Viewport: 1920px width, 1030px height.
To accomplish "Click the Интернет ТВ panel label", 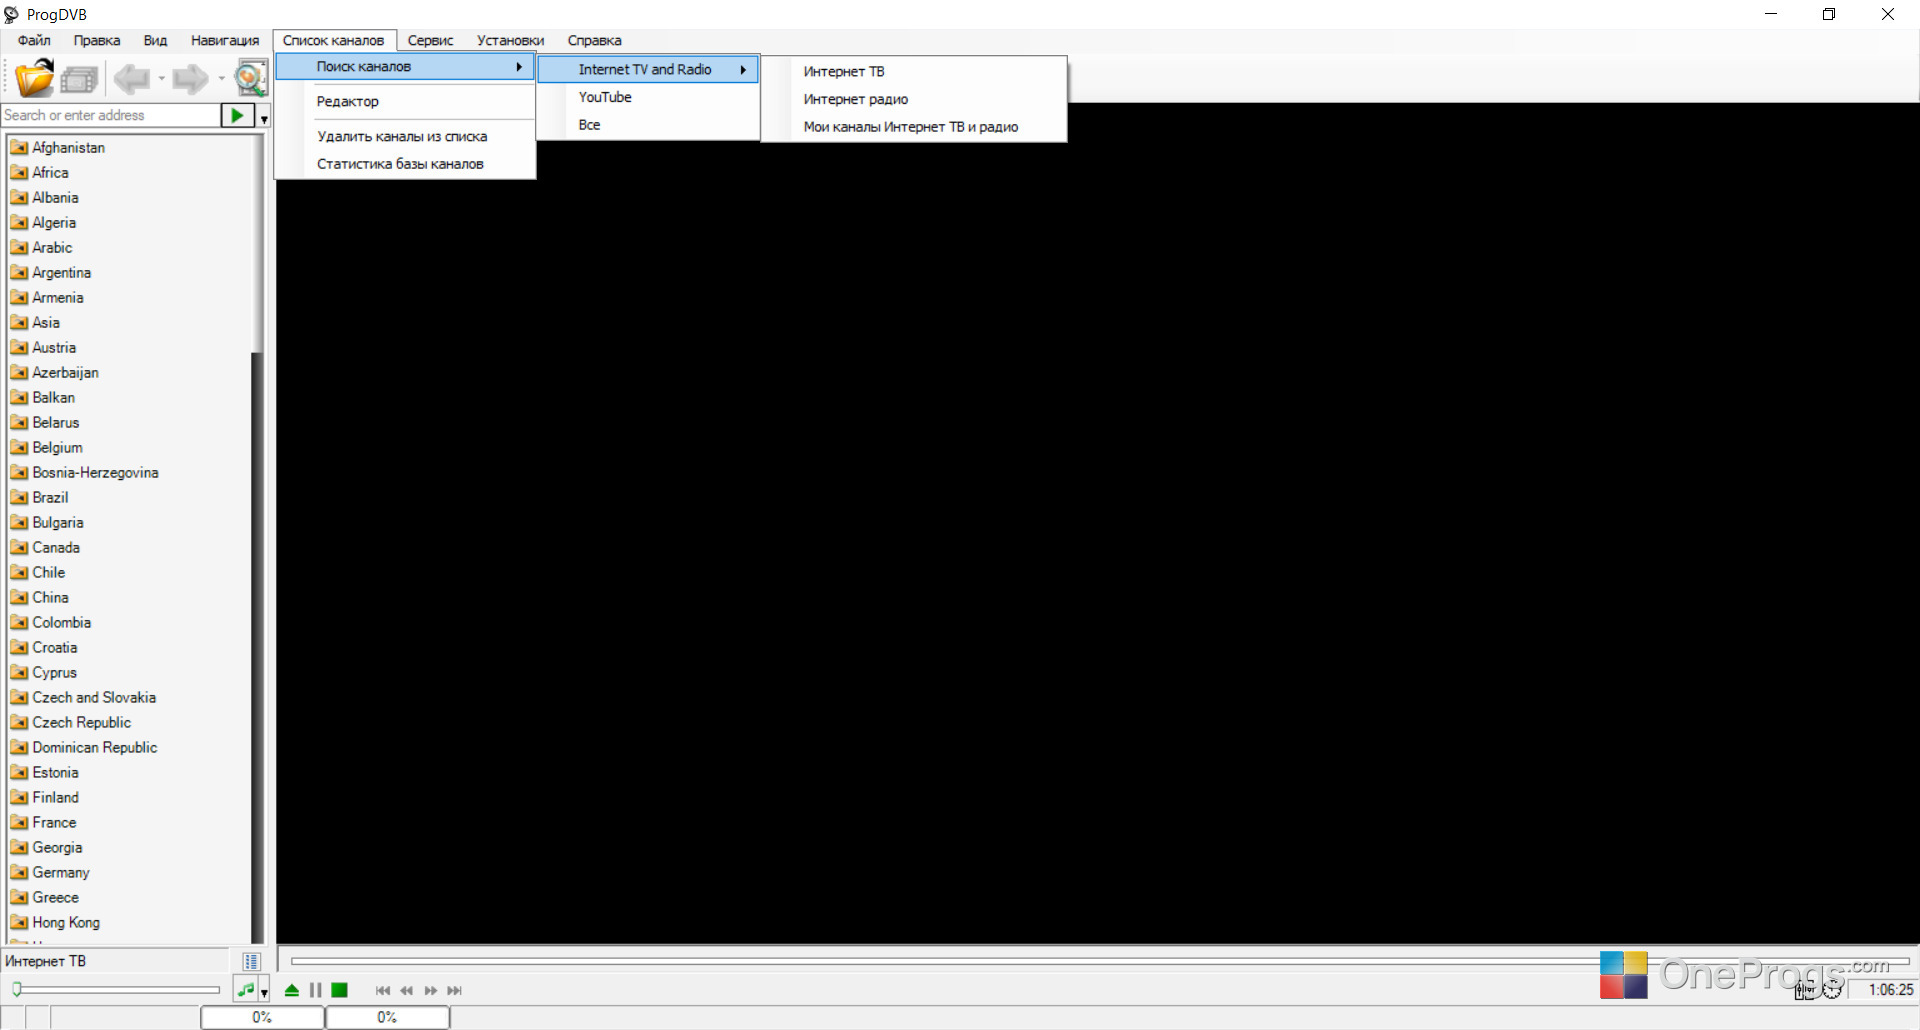I will pos(46,961).
